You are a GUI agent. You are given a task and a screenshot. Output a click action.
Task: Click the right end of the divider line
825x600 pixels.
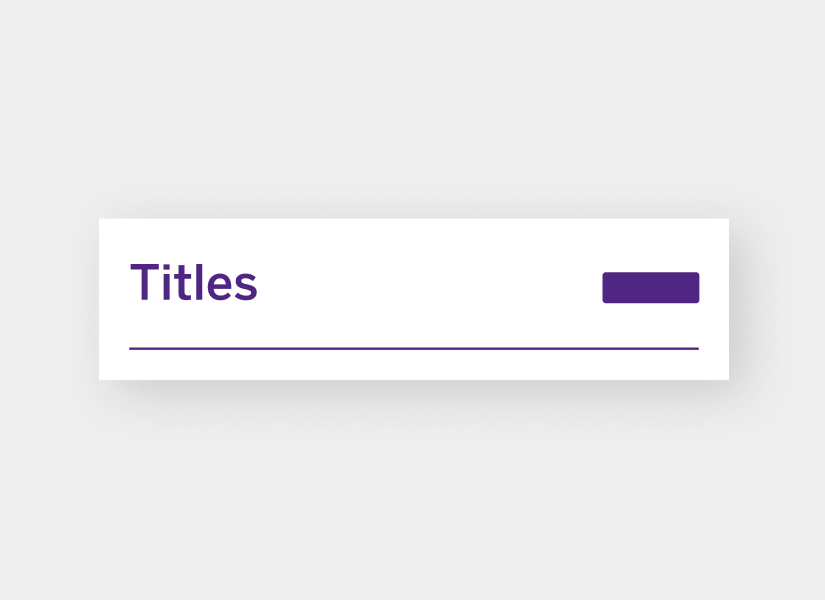click(696, 348)
